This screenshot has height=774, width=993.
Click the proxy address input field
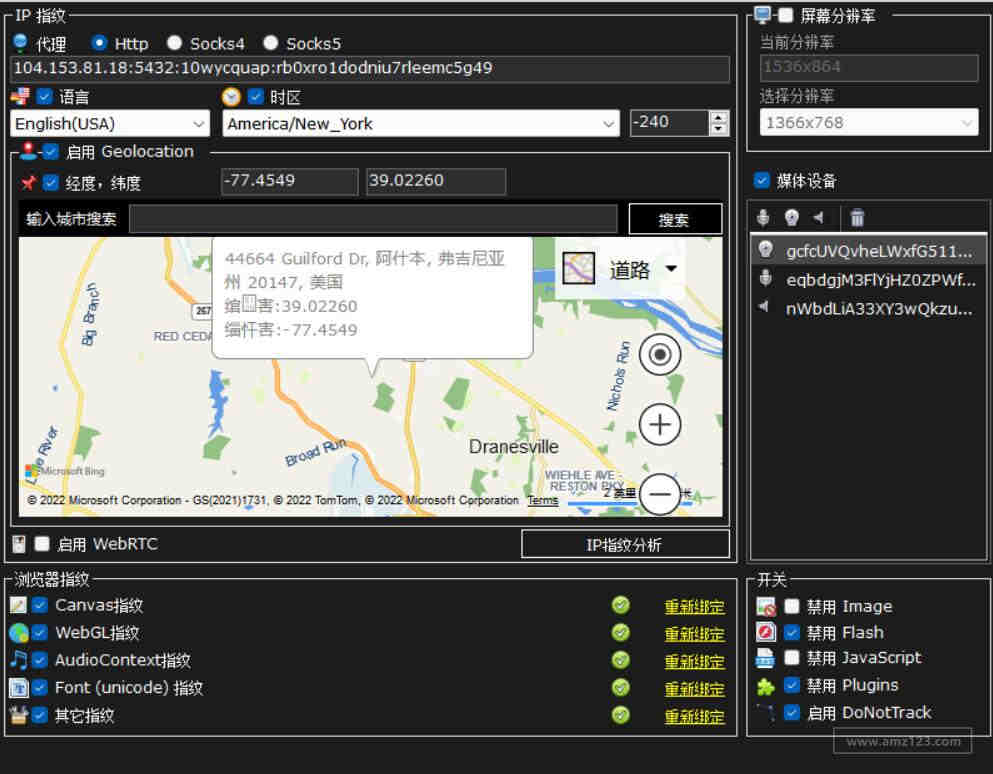pyautogui.click(x=370, y=68)
